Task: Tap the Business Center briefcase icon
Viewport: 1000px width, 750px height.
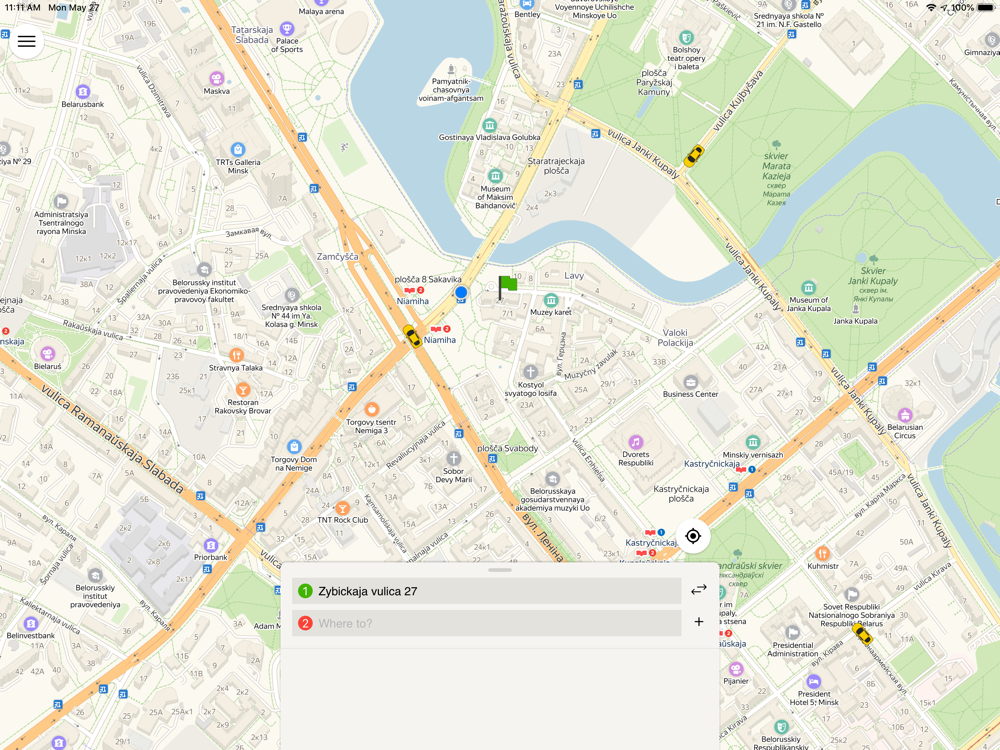Action: (x=690, y=383)
